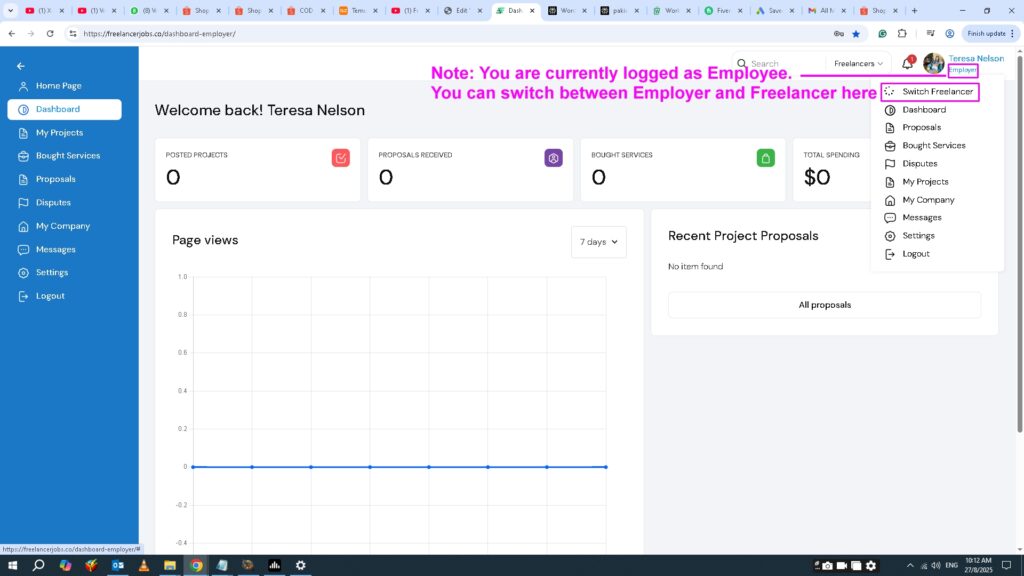The width and height of the screenshot is (1024, 576).
Task: Click Logout in the profile dropdown
Action: (x=915, y=254)
